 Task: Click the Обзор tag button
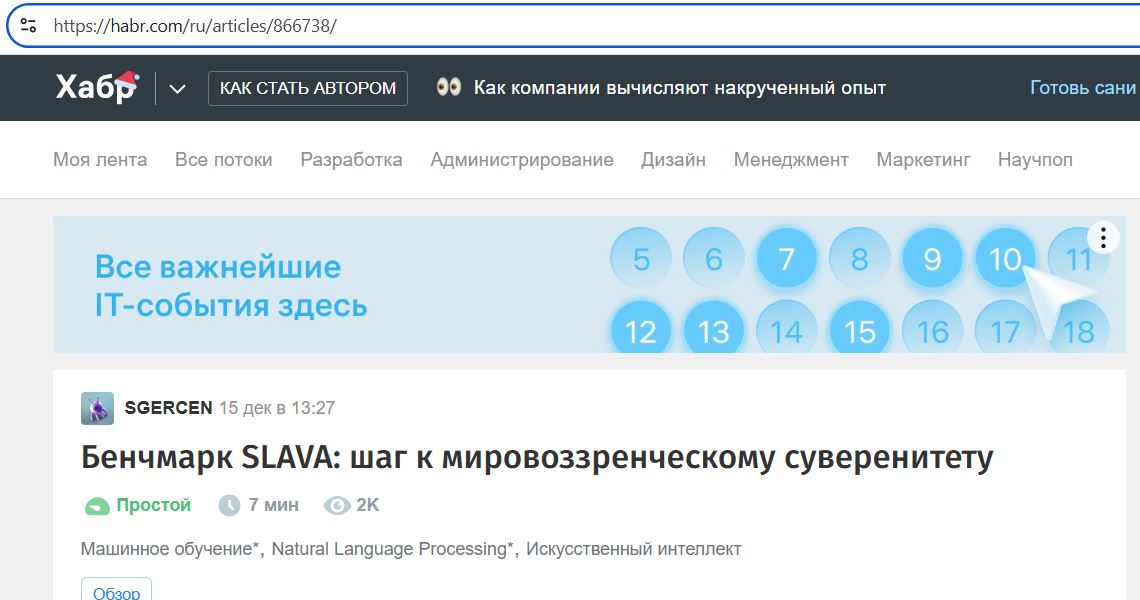(116, 589)
